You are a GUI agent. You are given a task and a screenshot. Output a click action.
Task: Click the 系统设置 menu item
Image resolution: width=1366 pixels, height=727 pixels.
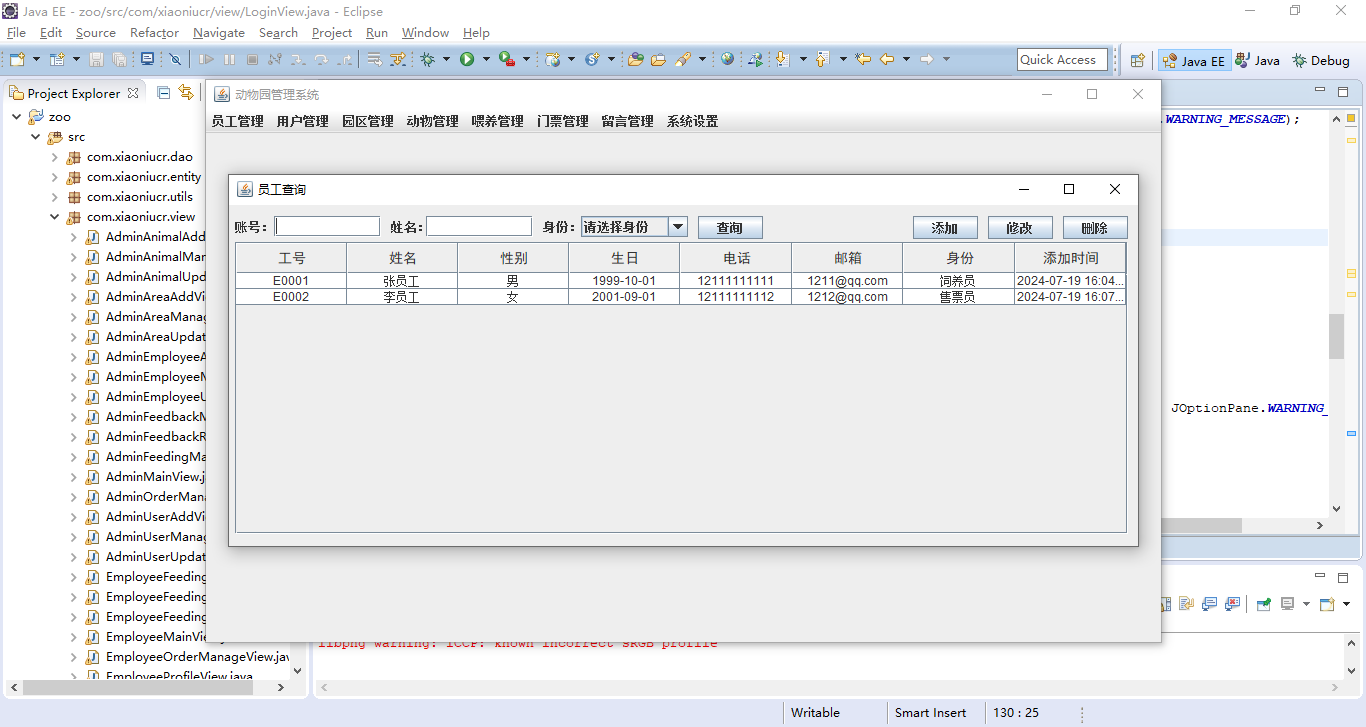point(692,122)
